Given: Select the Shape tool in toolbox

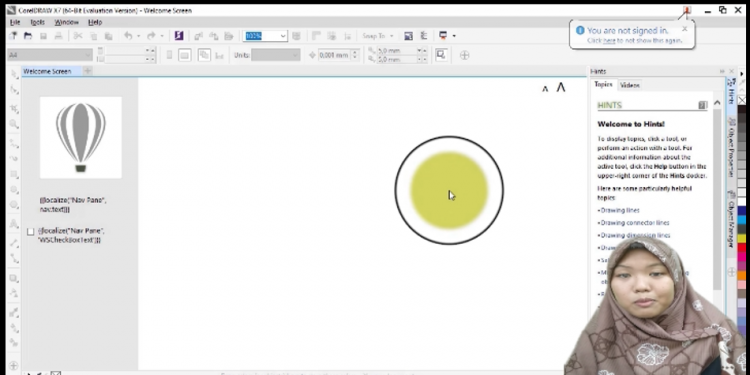Looking at the screenshot, I should 14,90.
